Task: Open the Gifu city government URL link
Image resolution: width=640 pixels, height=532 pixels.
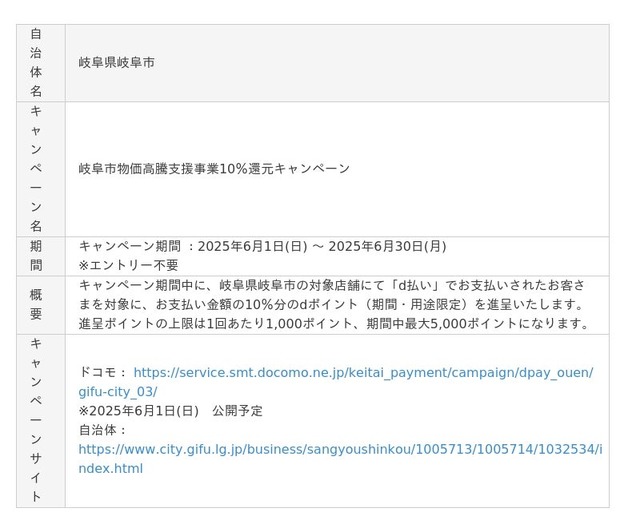Action: click(x=340, y=449)
